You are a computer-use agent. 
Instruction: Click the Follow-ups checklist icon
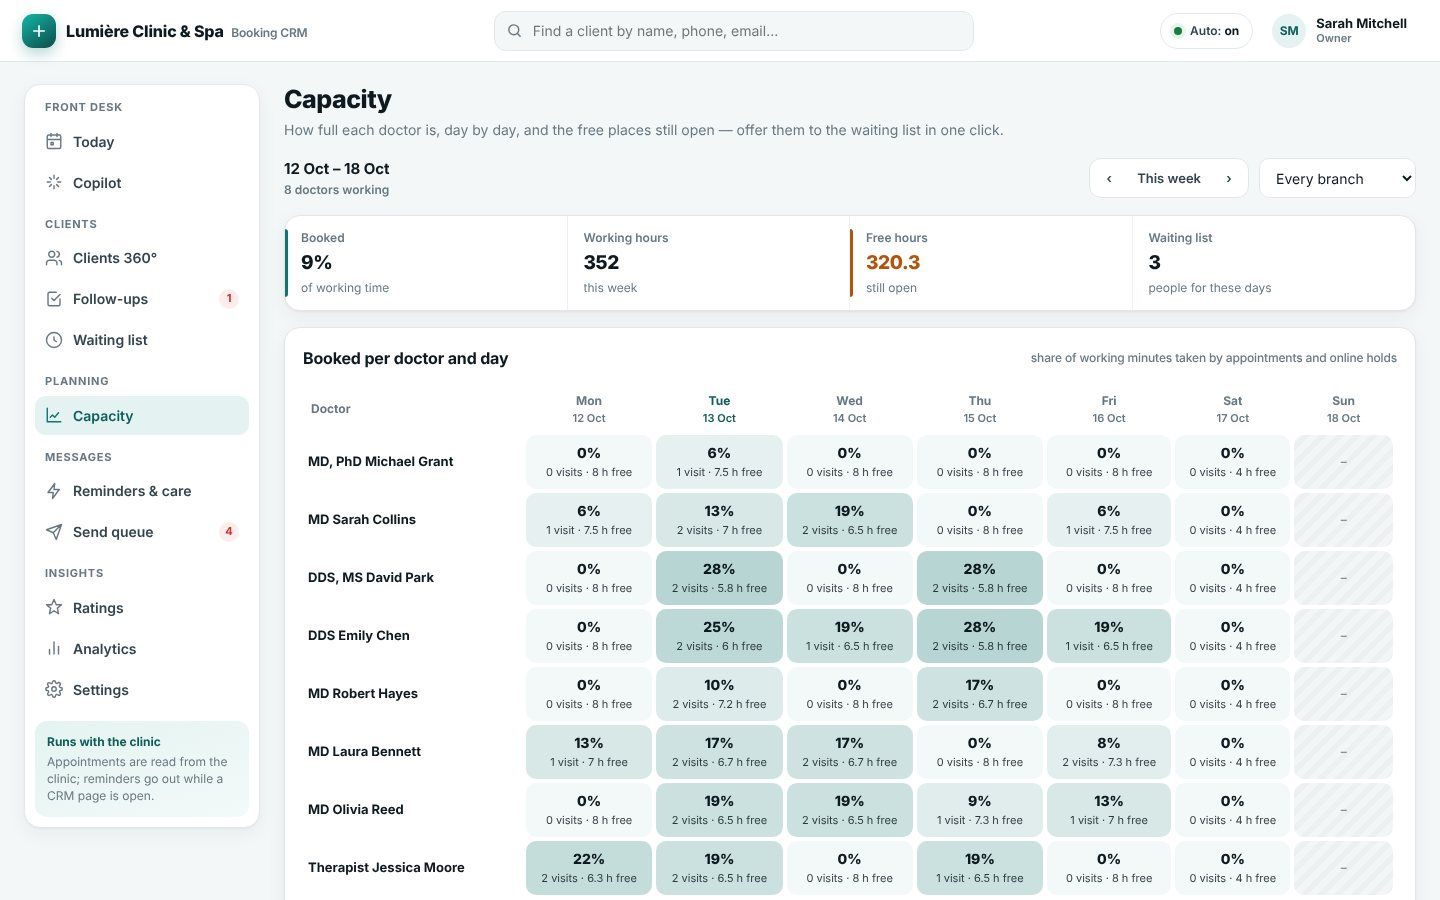[x=54, y=299]
